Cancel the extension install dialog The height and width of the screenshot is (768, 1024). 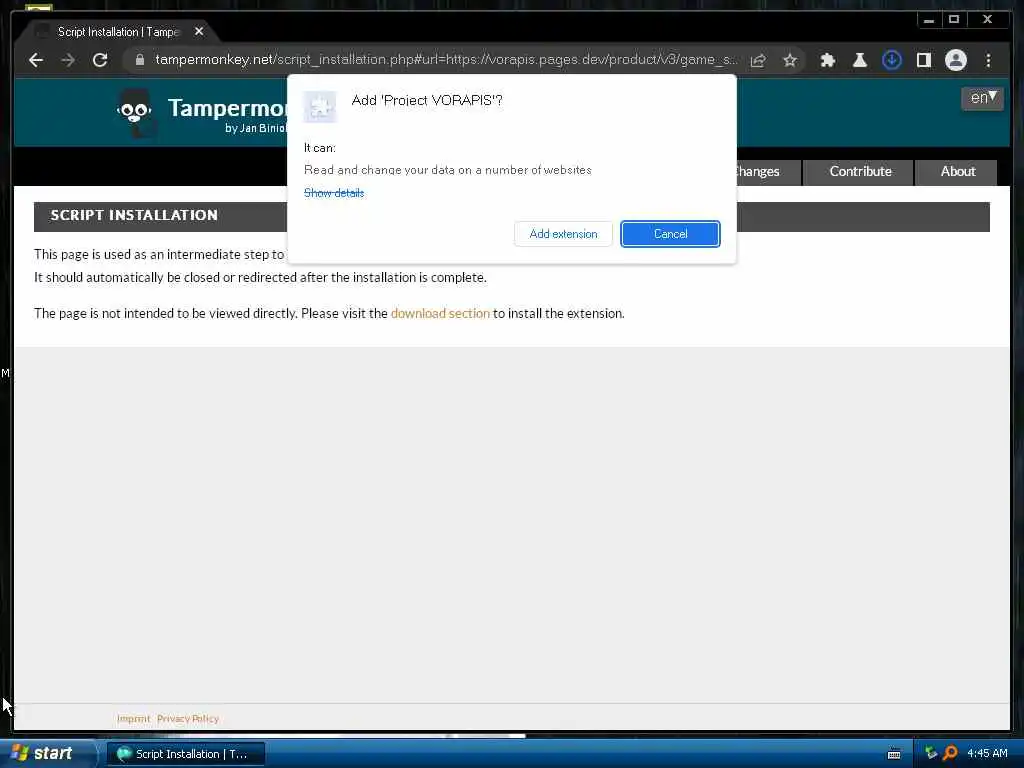pos(670,234)
